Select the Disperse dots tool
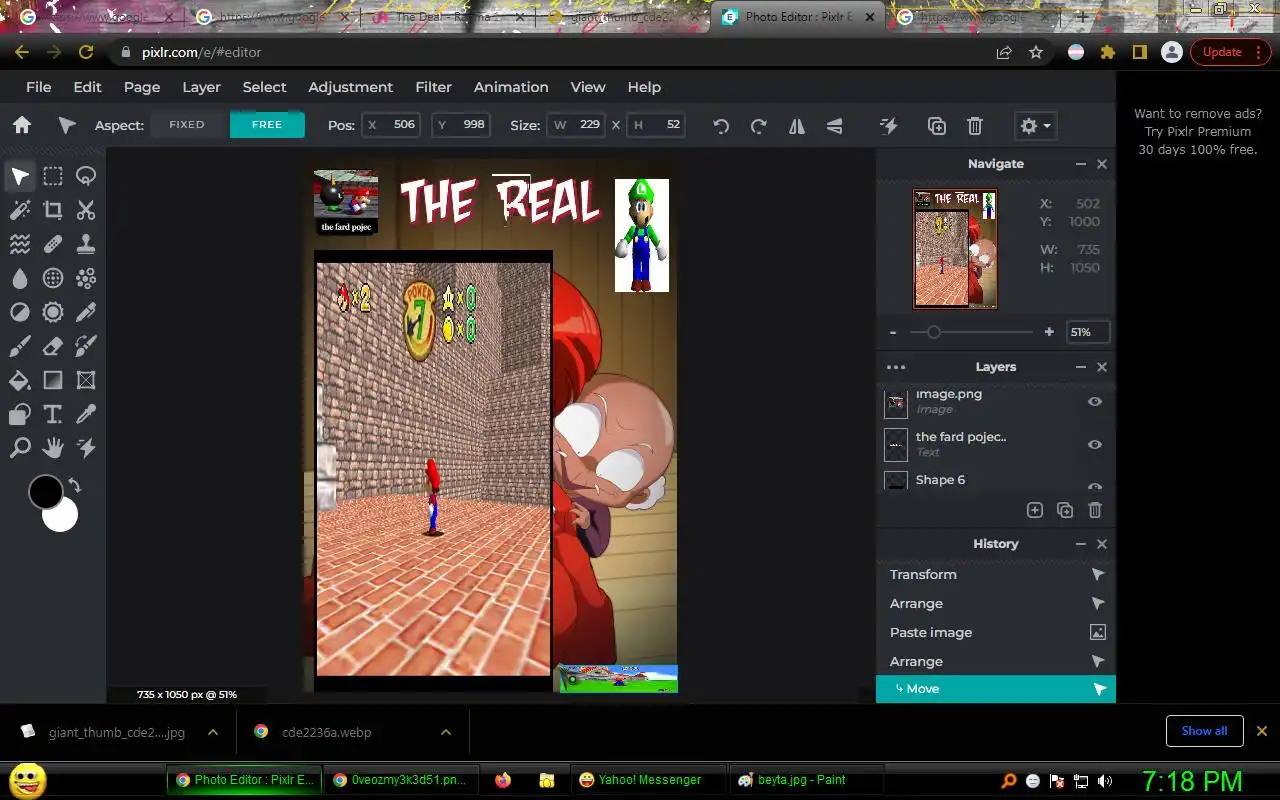The image size is (1280, 800). (x=86, y=278)
